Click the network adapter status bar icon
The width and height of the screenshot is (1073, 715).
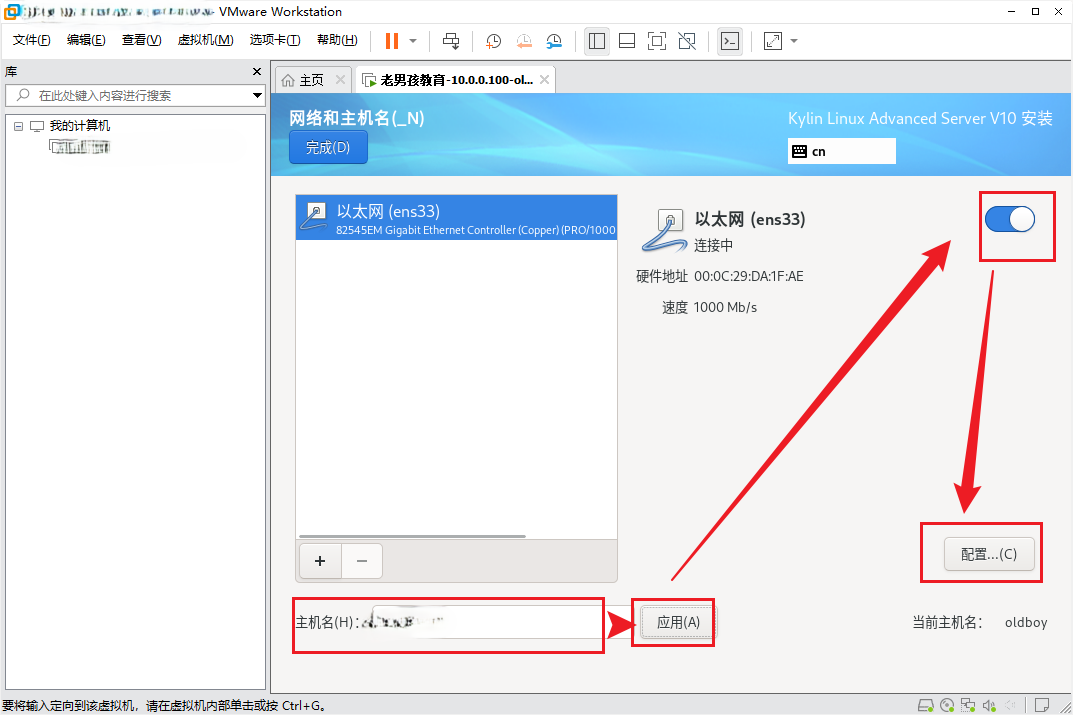pos(968,705)
